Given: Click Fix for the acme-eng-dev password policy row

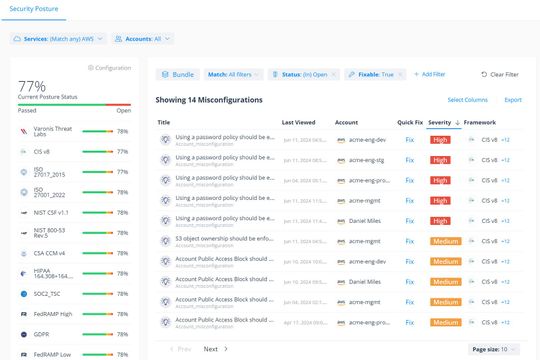Looking at the screenshot, I should (409, 140).
